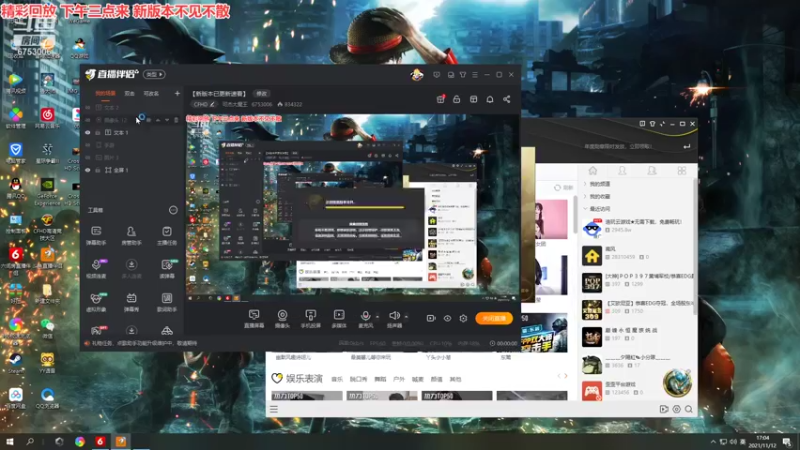Click 刷新 refresh in YY window
This screenshot has height=450, width=800.
coord(564,188)
